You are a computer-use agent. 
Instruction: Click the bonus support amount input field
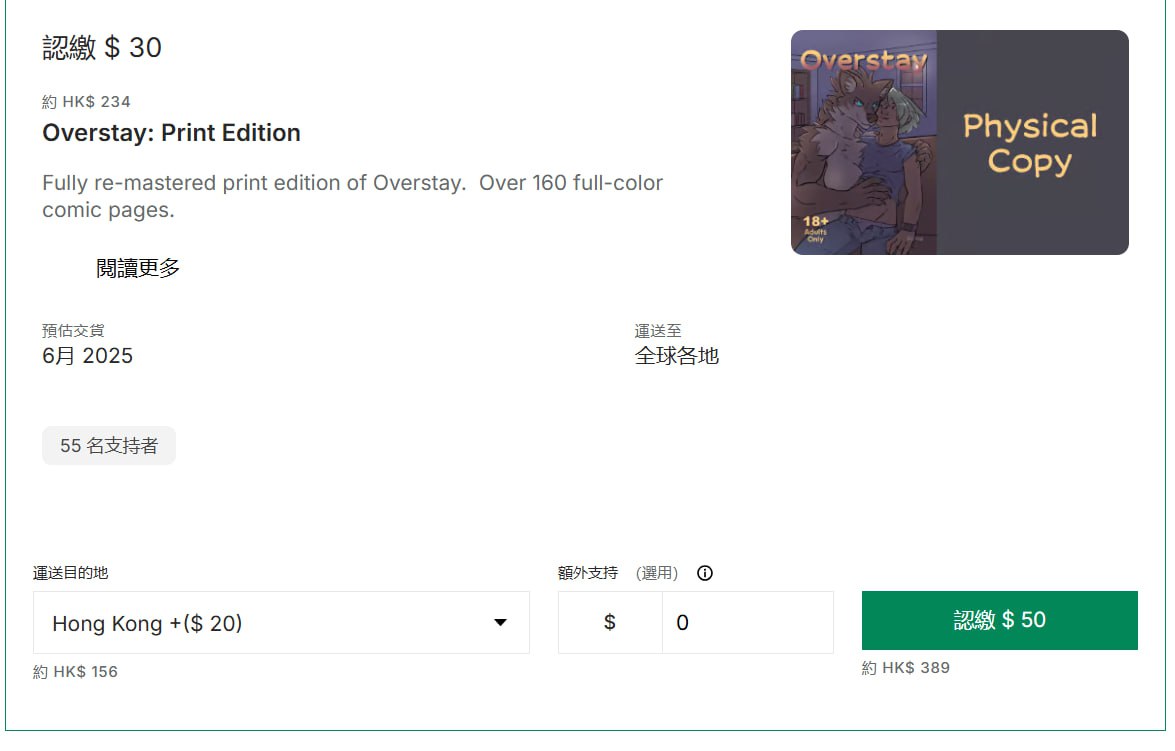coord(747,623)
